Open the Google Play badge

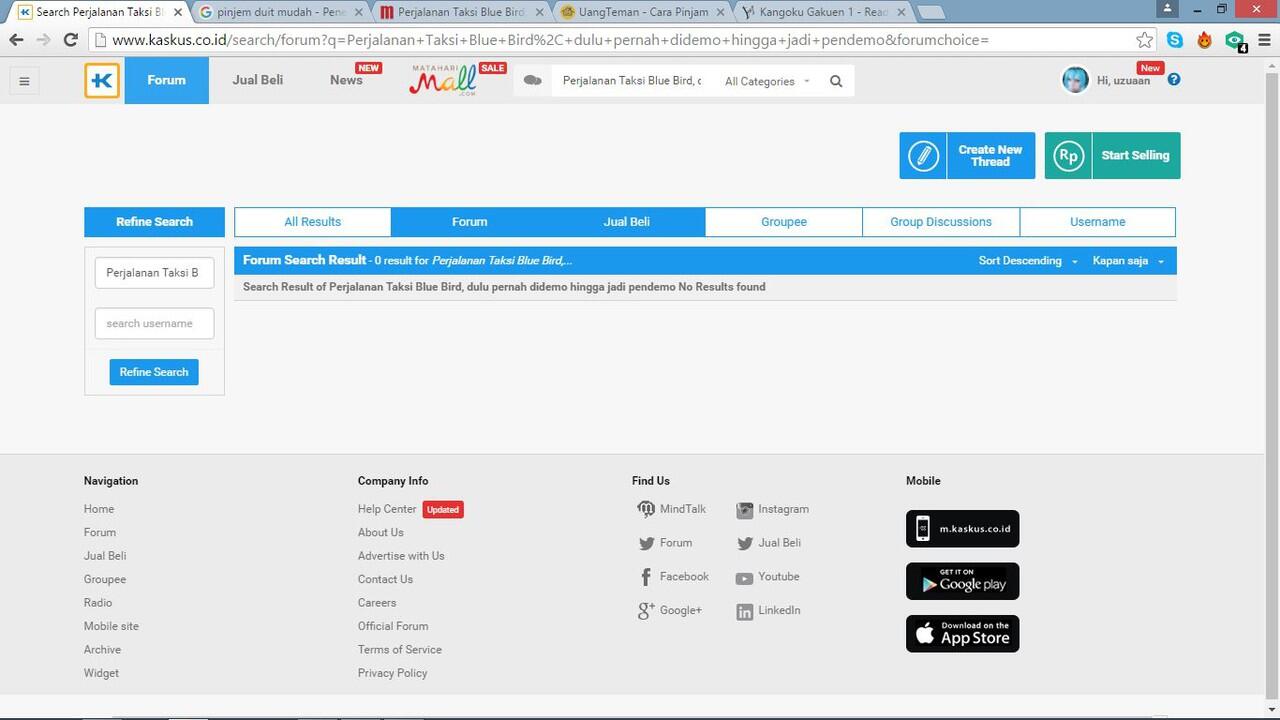[x=962, y=581]
